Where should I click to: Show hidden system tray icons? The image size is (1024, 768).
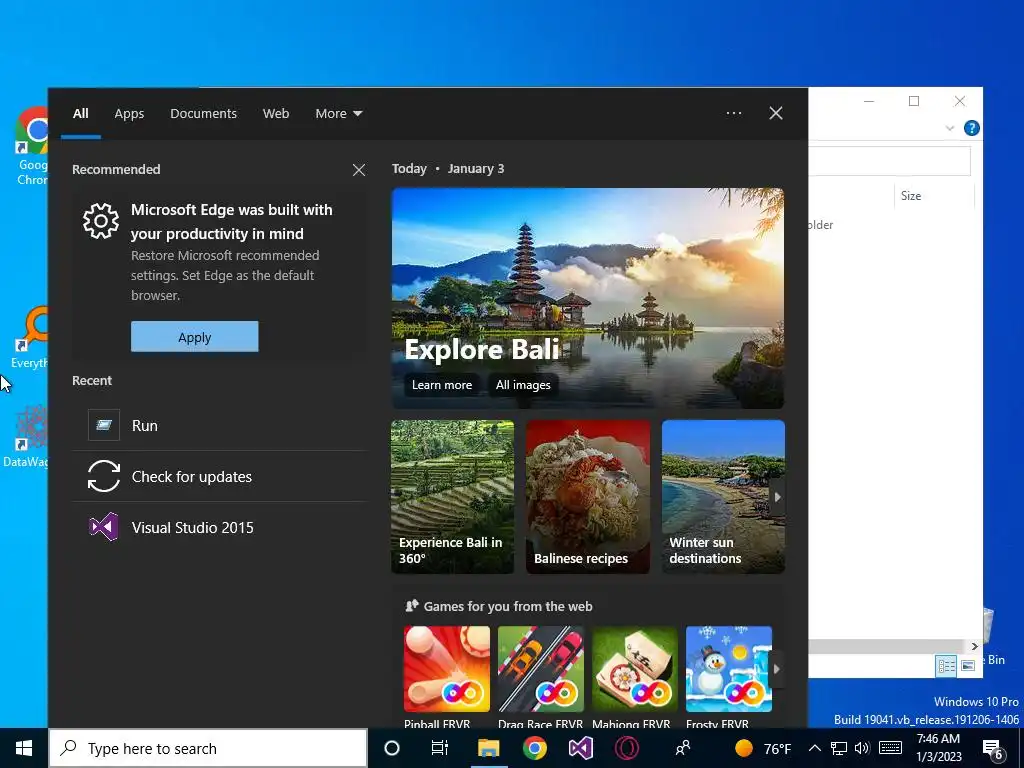pos(814,748)
